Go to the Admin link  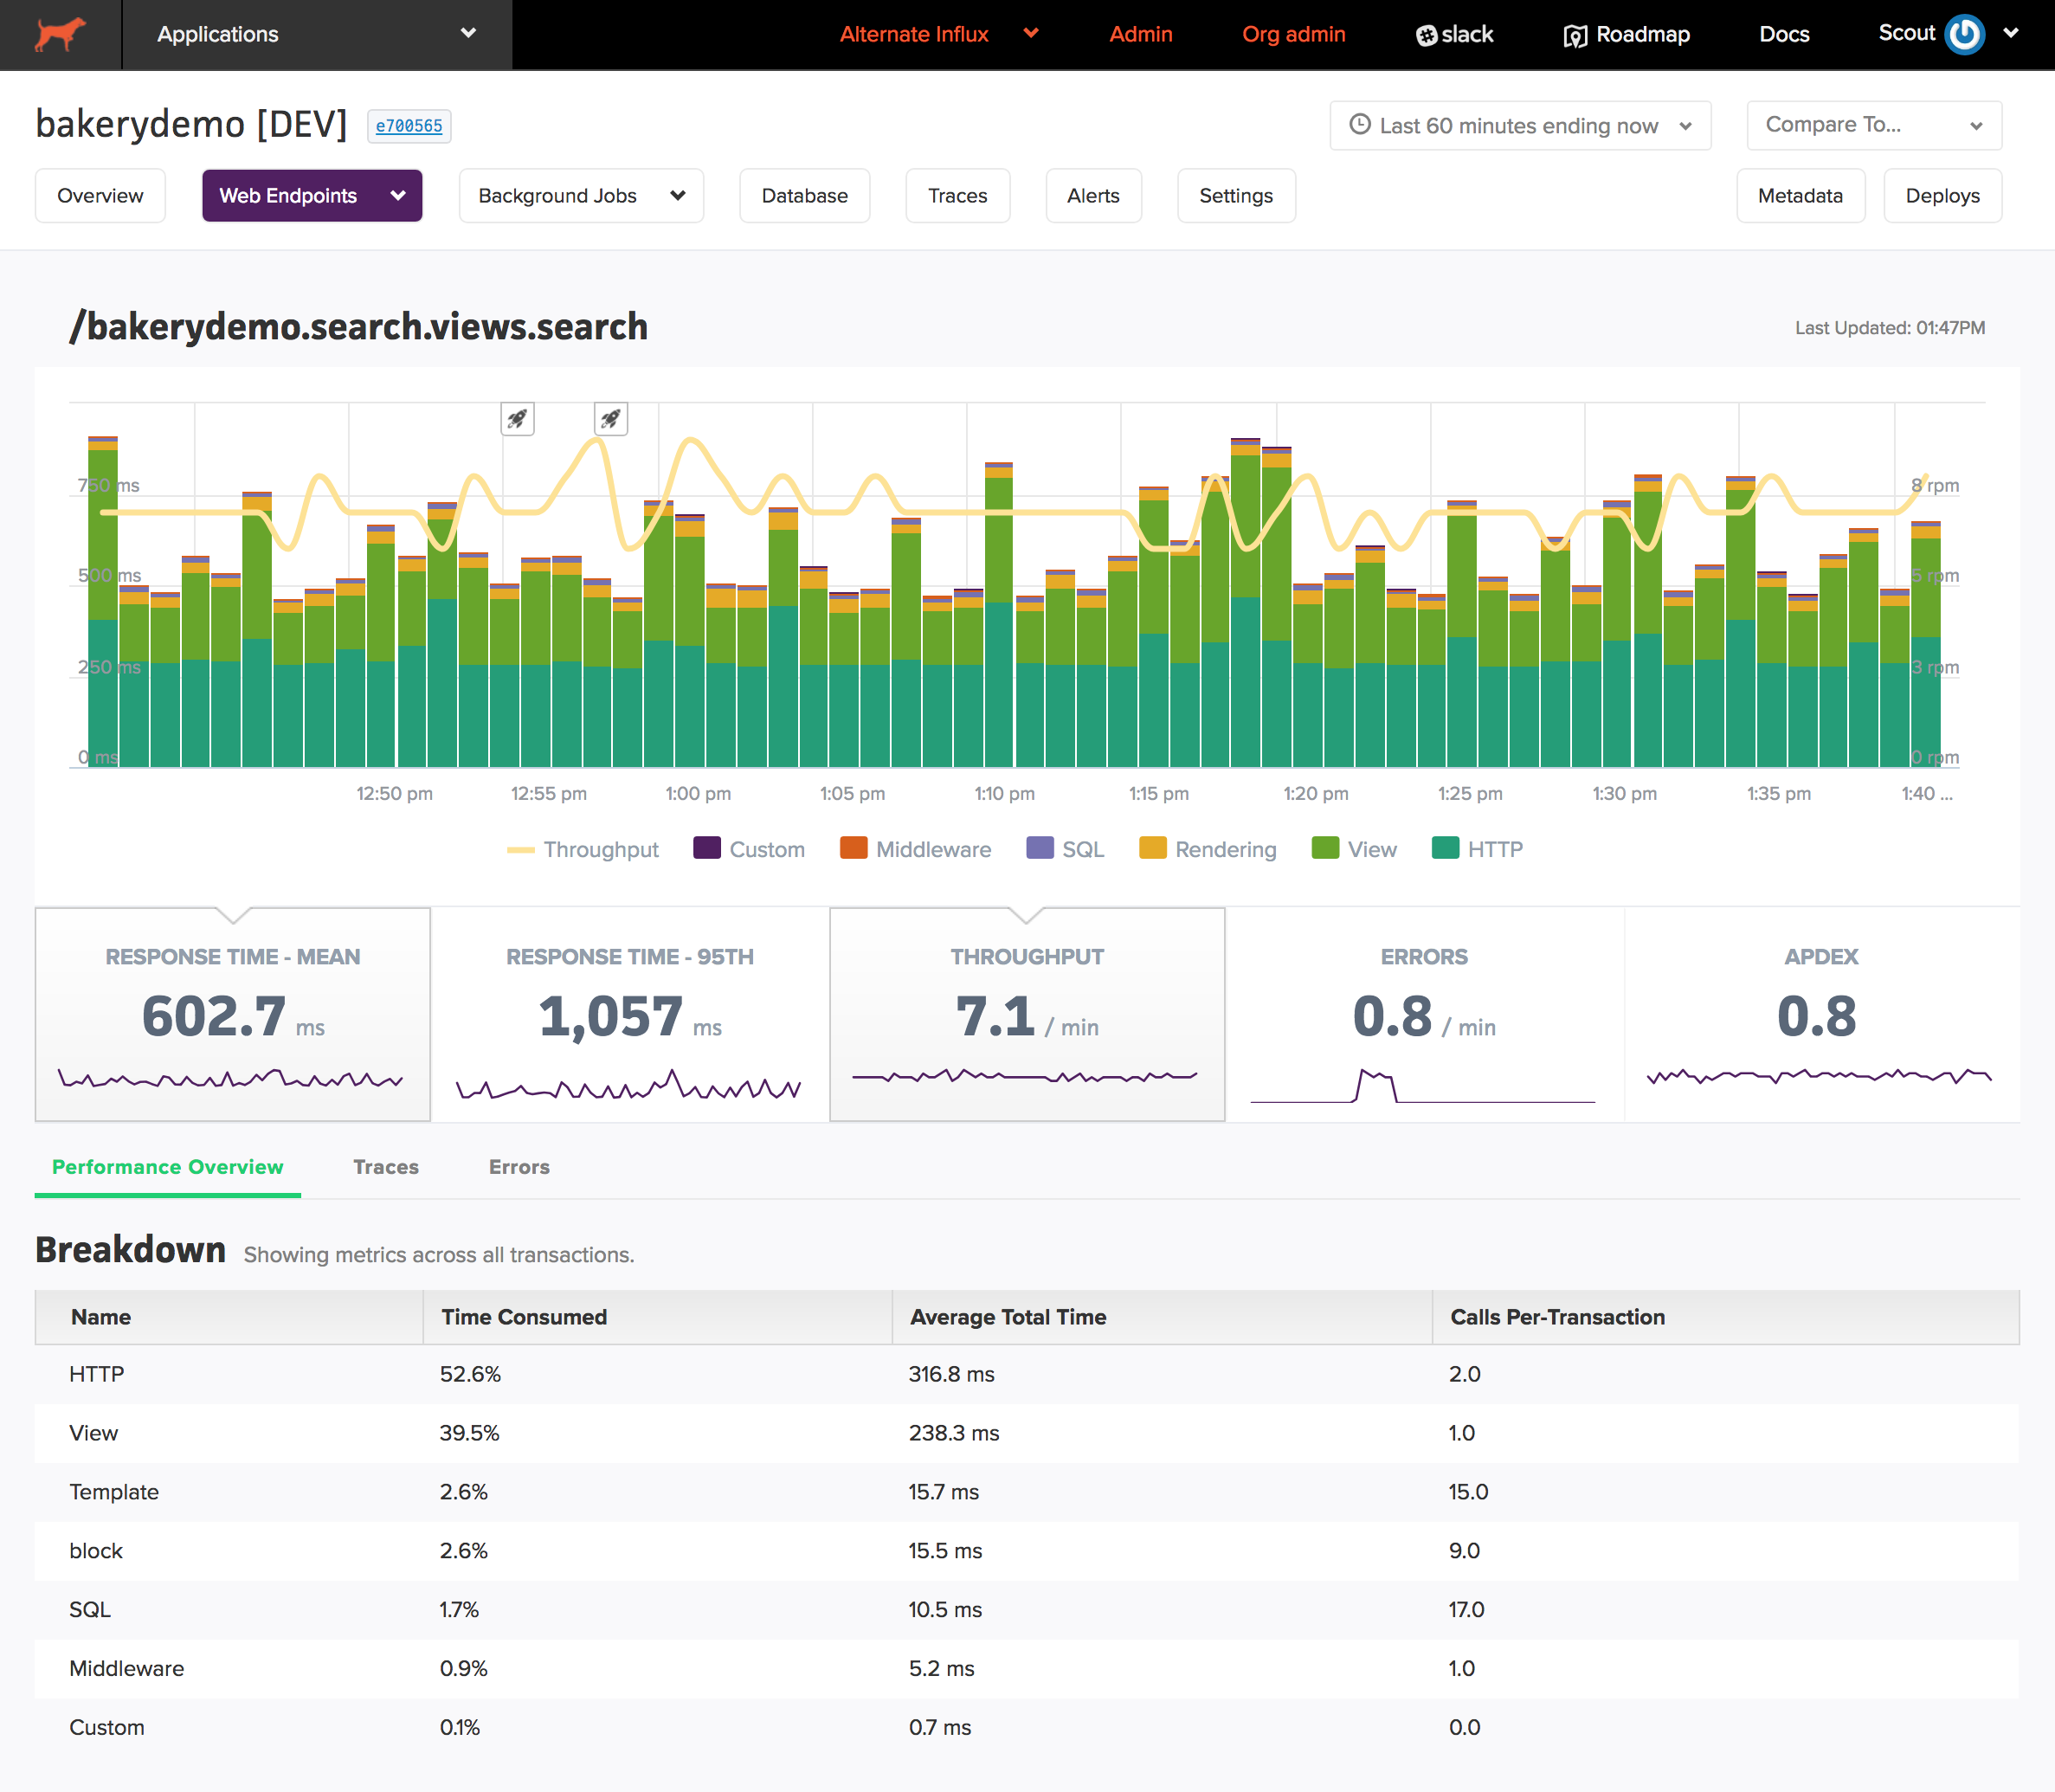(x=1141, y=34)
